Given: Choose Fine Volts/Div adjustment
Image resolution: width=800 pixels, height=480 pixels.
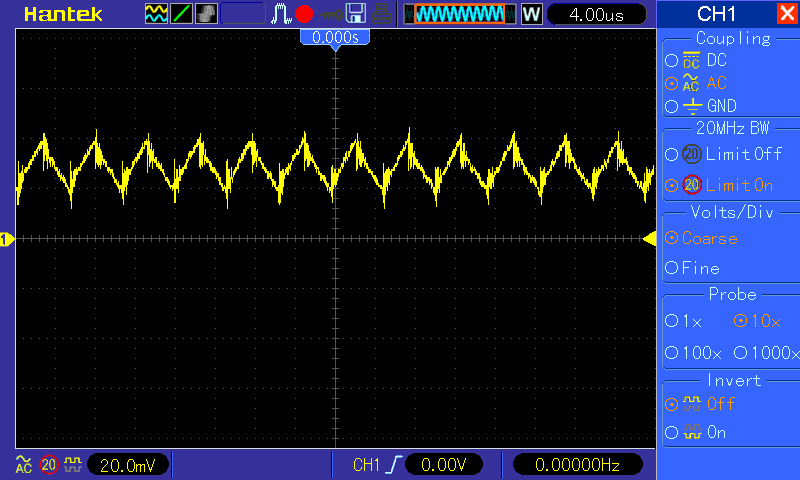Looking at the screenshot, I should [x=692, y=268].
